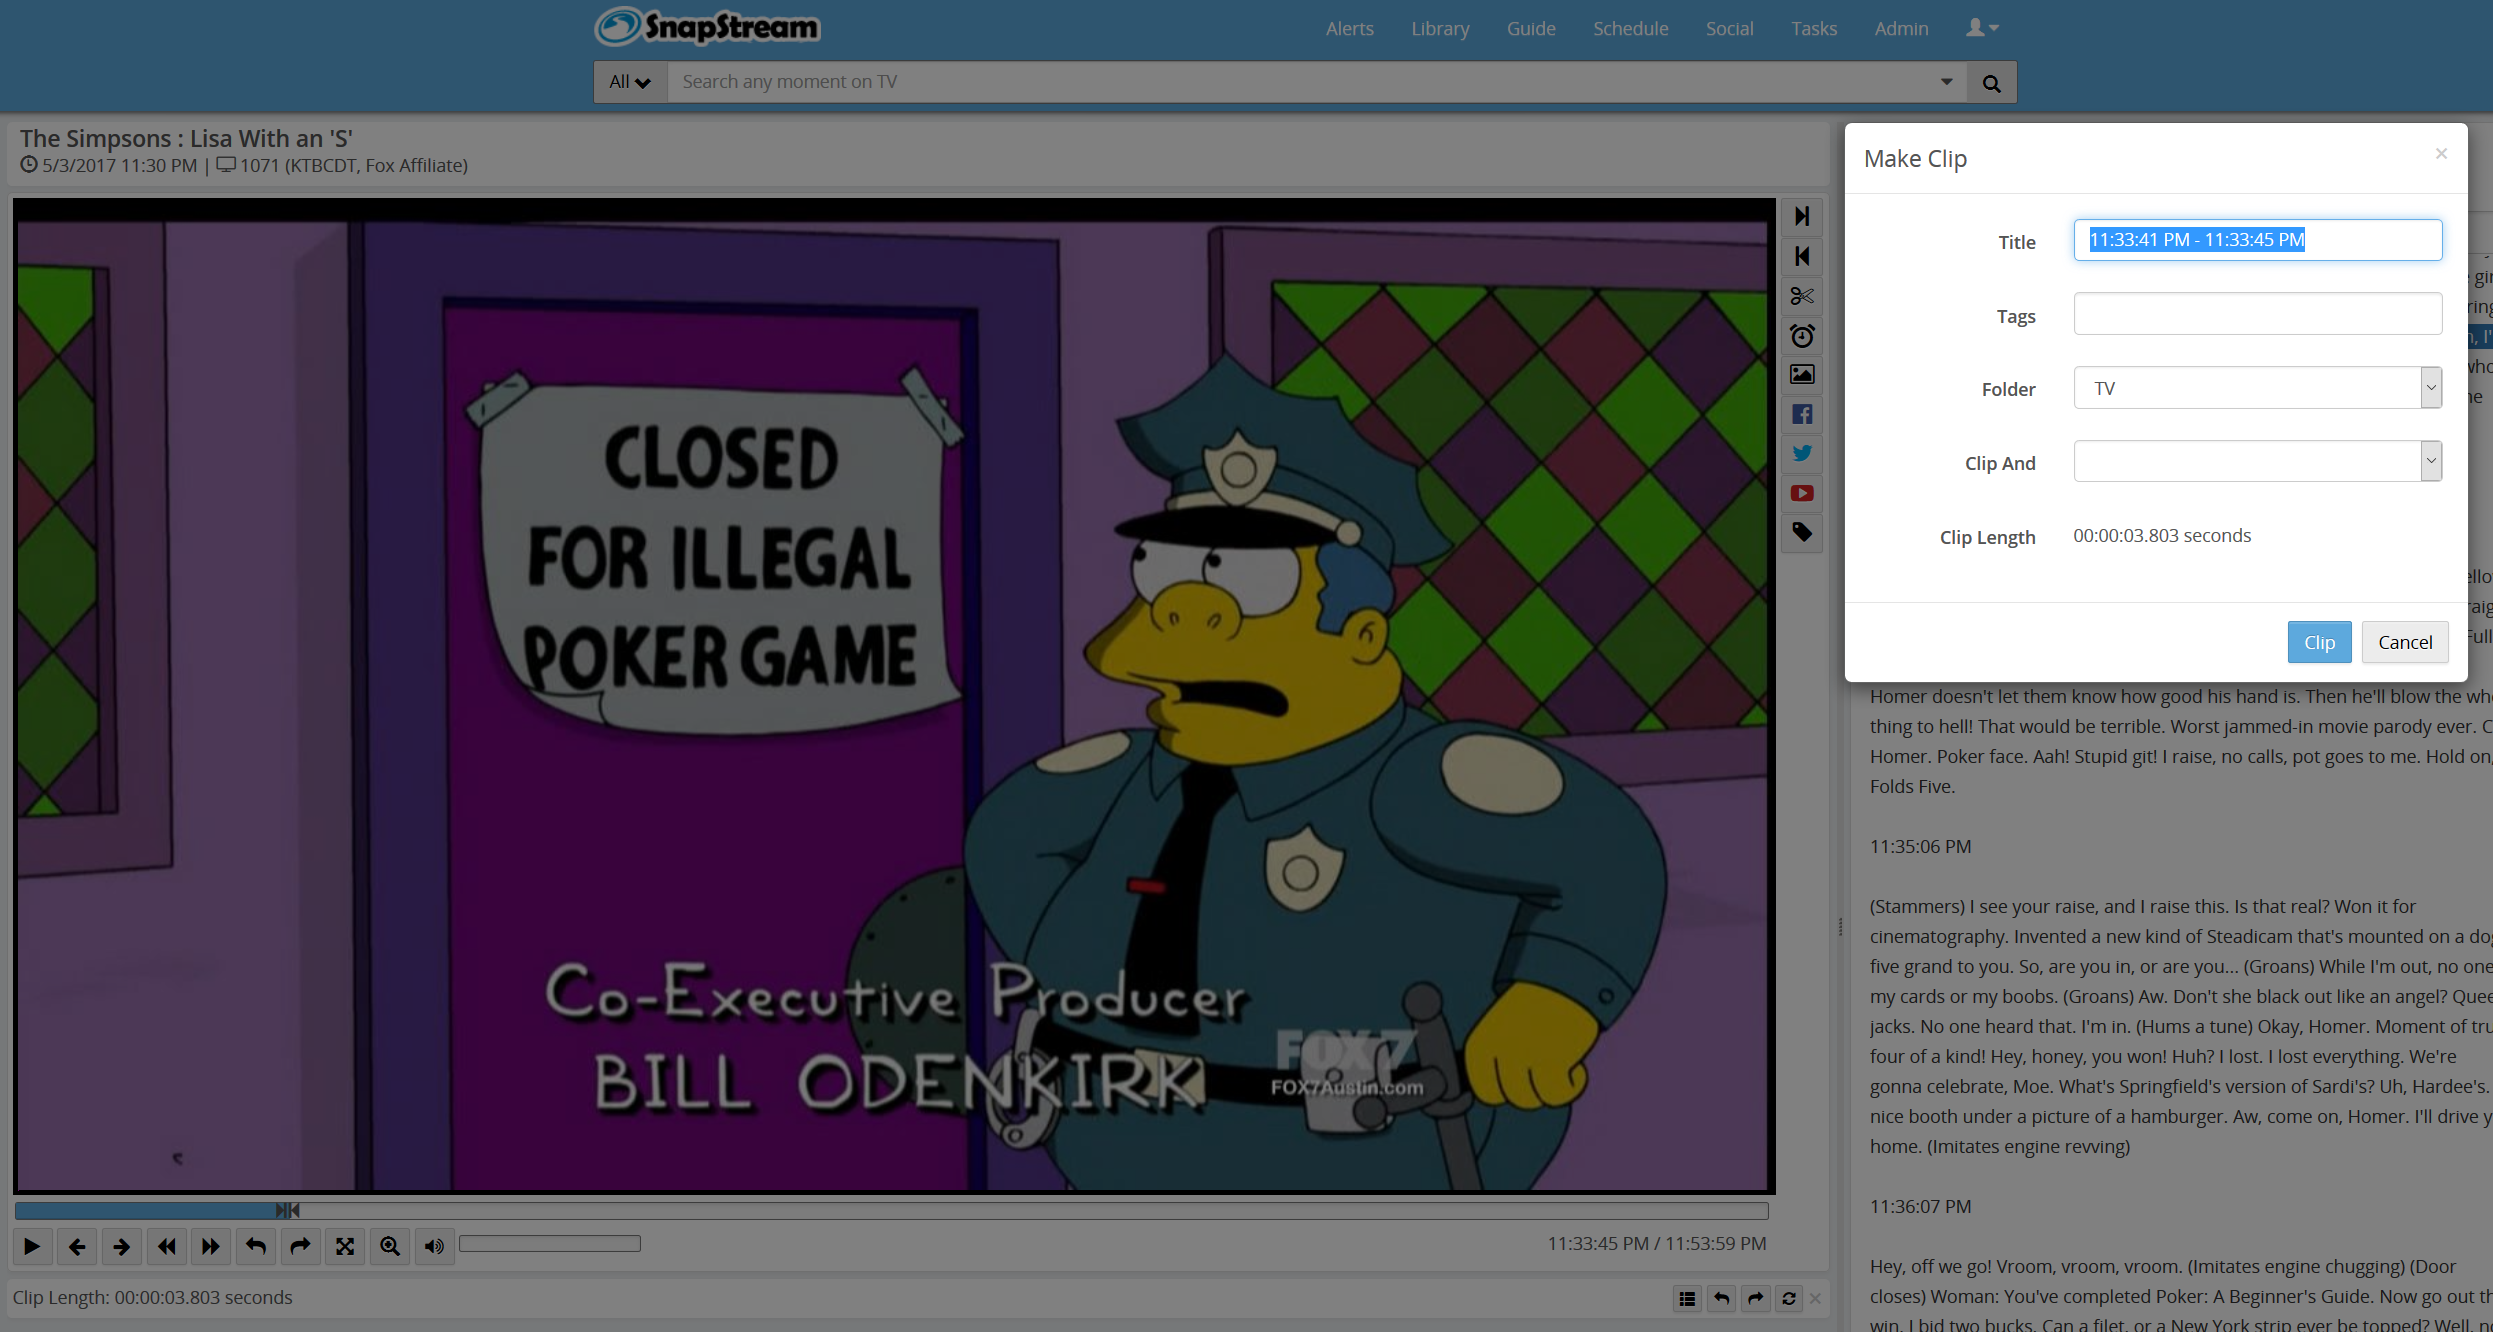
Task: Fast forward with double-right arrows
Action: pyautogui.click(x=211, y=1246)
